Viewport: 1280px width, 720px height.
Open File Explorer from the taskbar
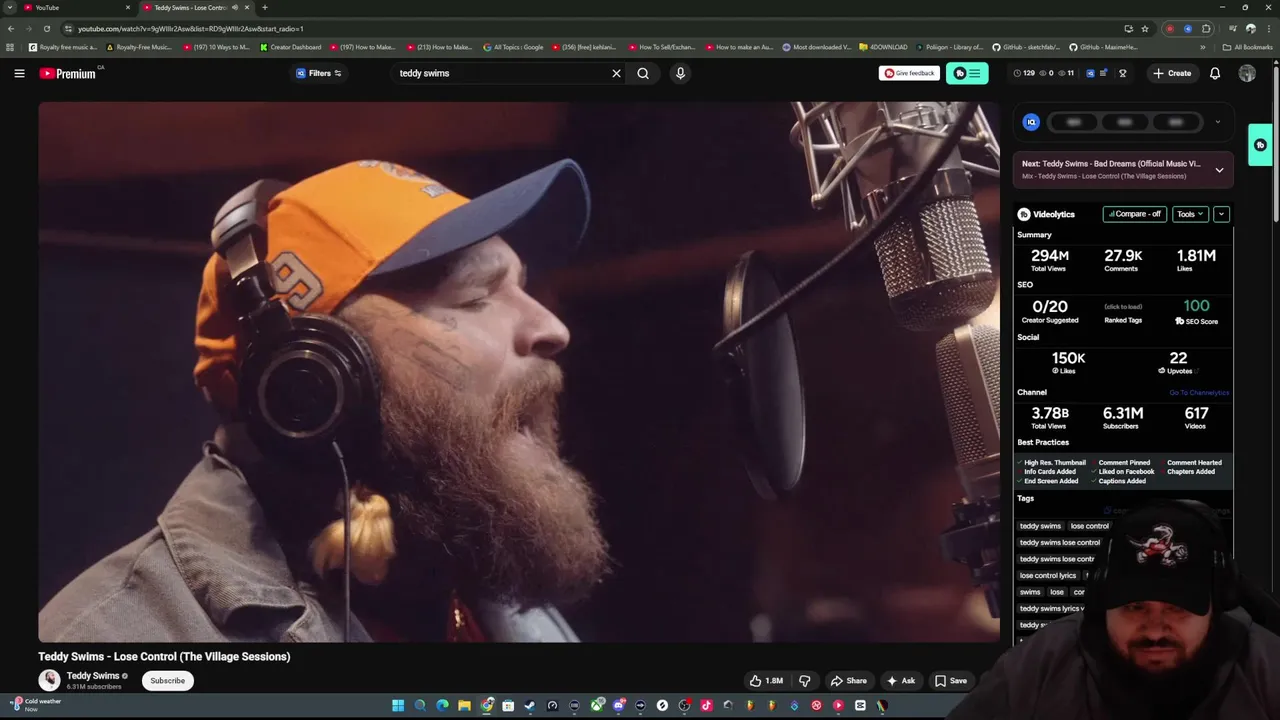tap(464, 706)
